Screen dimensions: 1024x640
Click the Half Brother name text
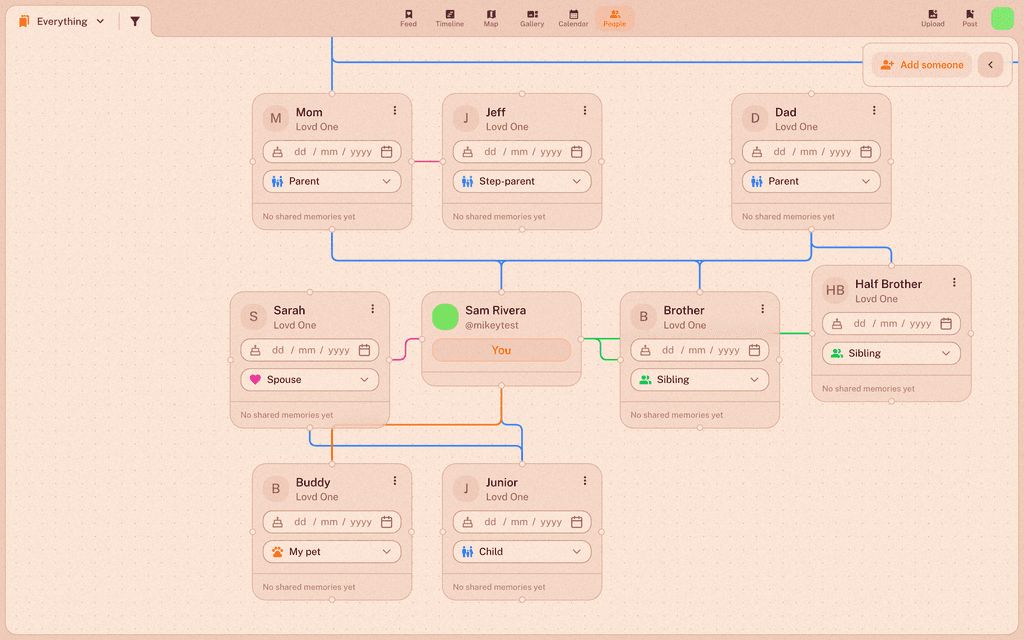(x=888, y=284)
